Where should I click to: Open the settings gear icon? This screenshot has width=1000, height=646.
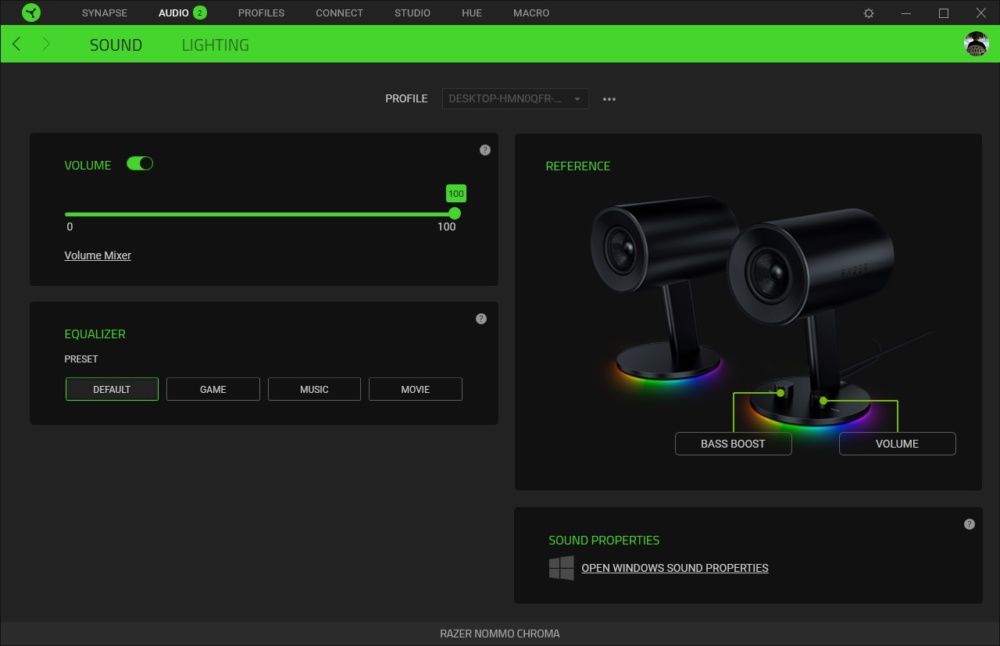click(x=869, y=13)
